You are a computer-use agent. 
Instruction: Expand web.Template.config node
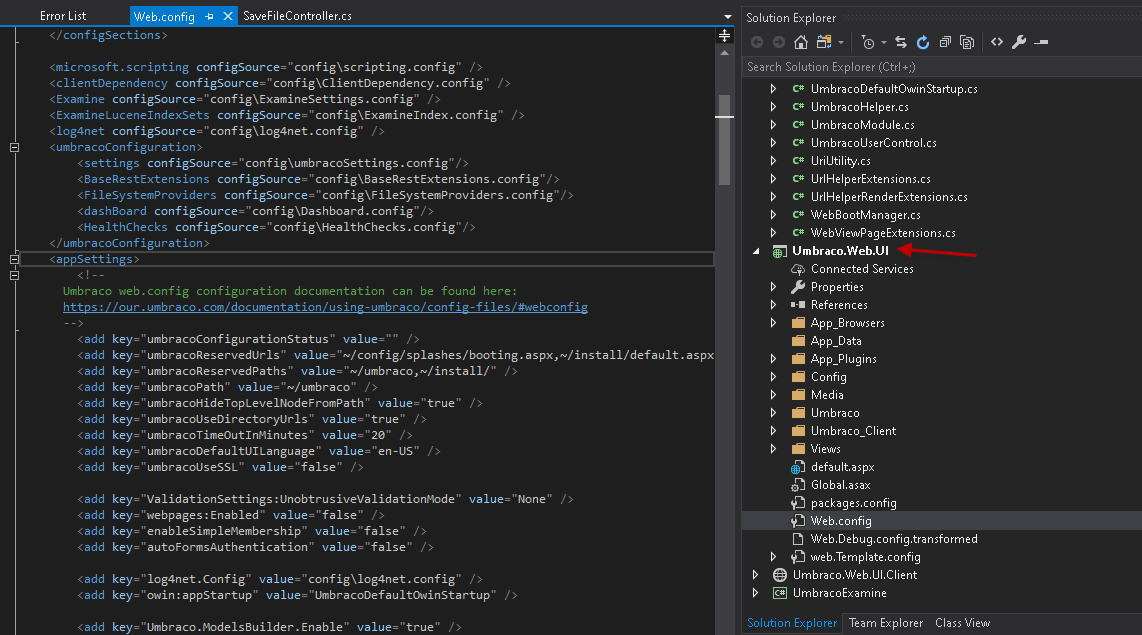(x=773, y=557)
